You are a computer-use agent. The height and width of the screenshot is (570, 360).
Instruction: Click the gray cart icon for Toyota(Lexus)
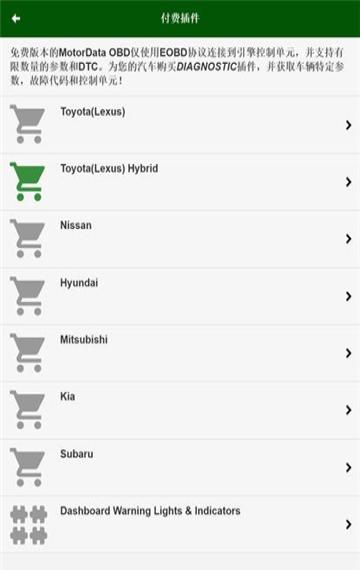[x=28, y=124]
